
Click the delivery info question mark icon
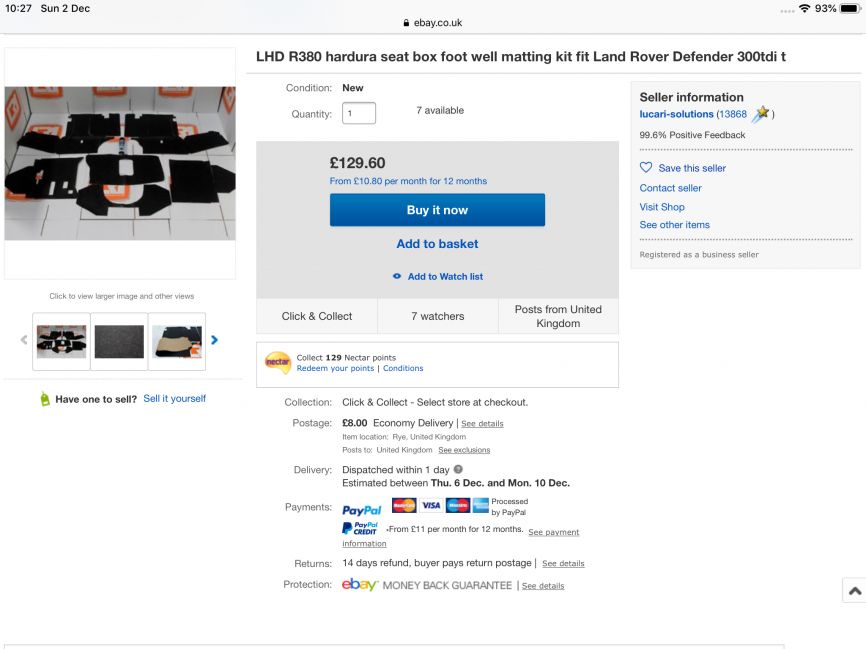click(458, 469)
